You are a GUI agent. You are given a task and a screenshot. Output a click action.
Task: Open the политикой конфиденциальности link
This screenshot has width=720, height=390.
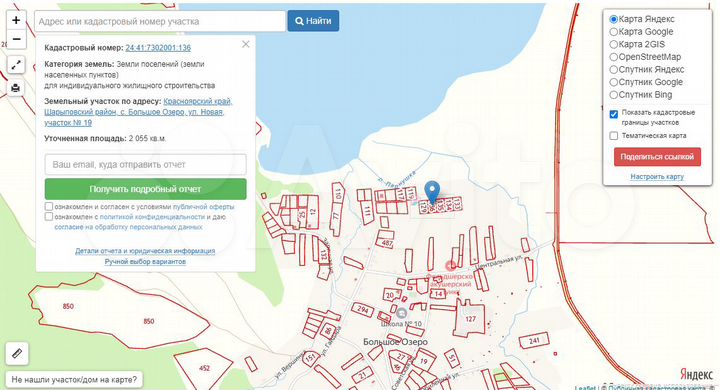152,217
